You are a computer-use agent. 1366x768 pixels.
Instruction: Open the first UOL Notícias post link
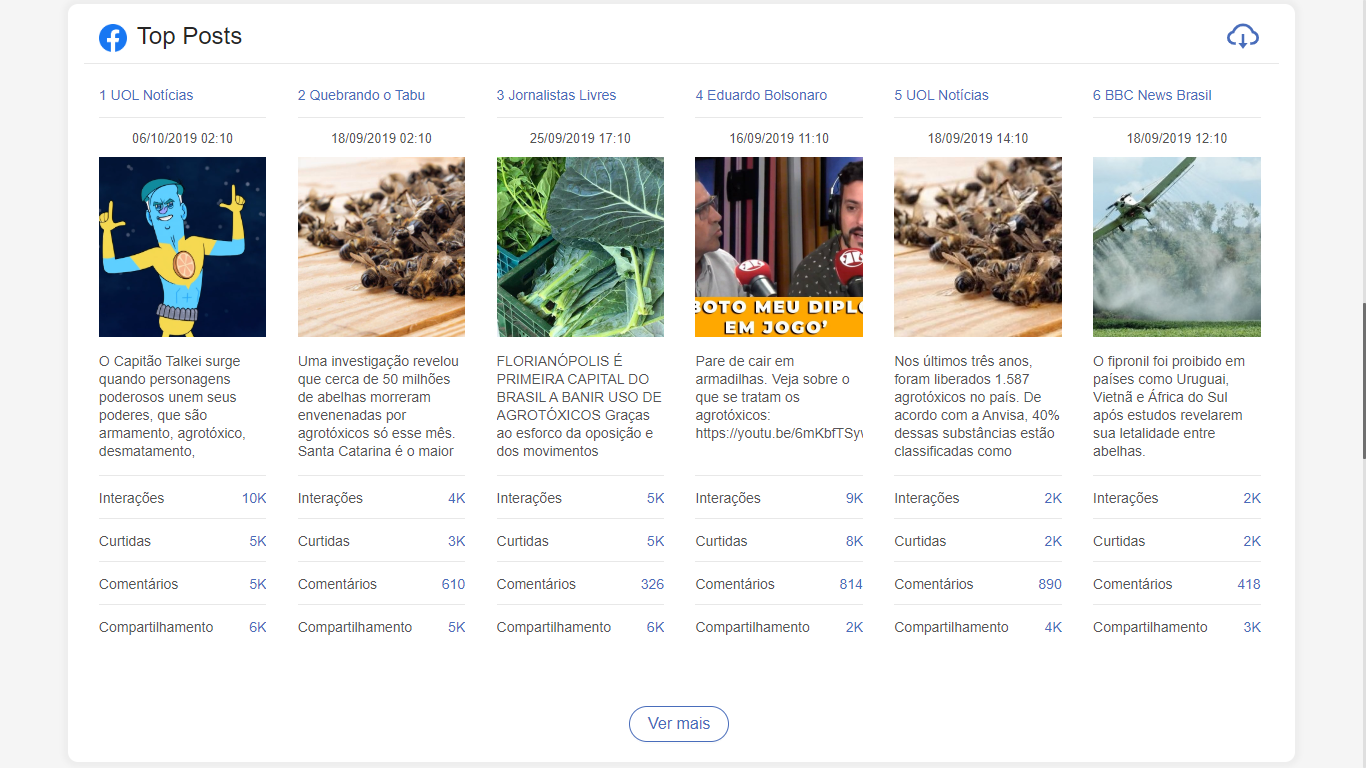146,95
